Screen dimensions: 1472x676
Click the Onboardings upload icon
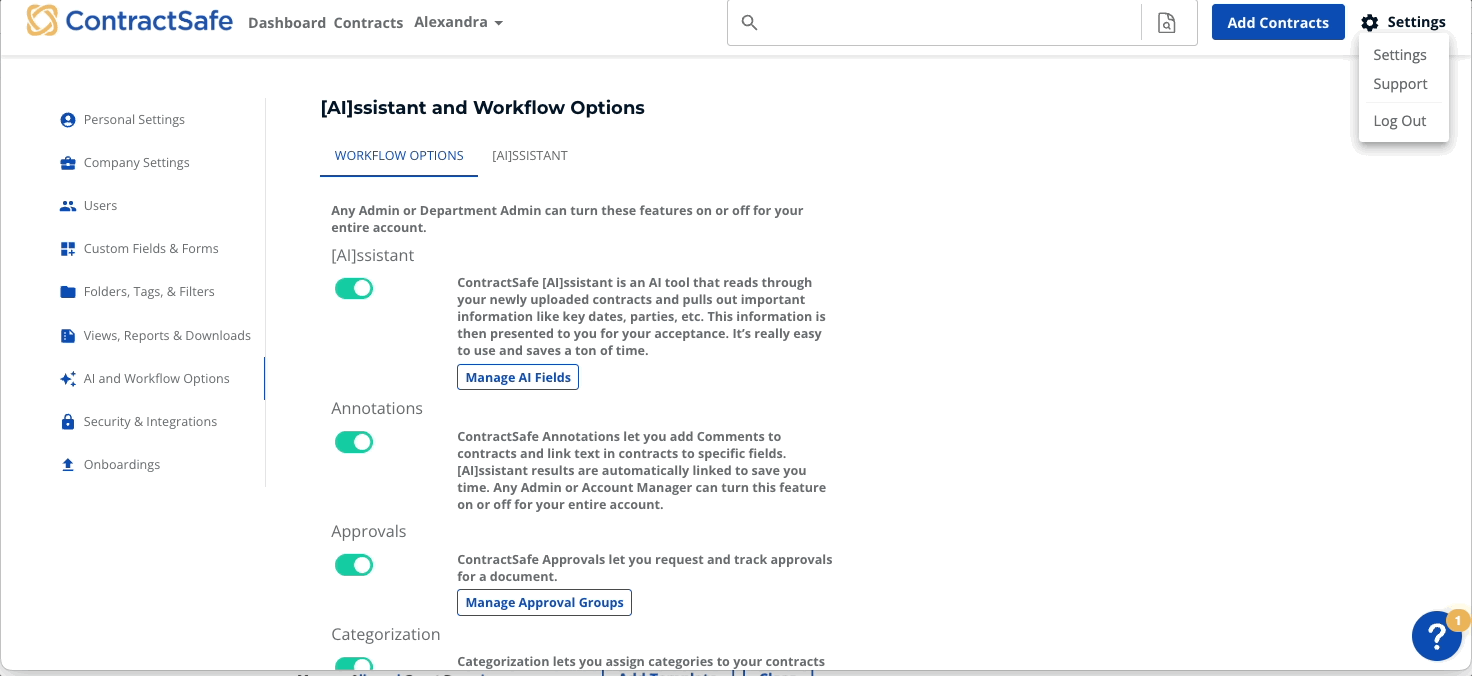pos(66,464)
